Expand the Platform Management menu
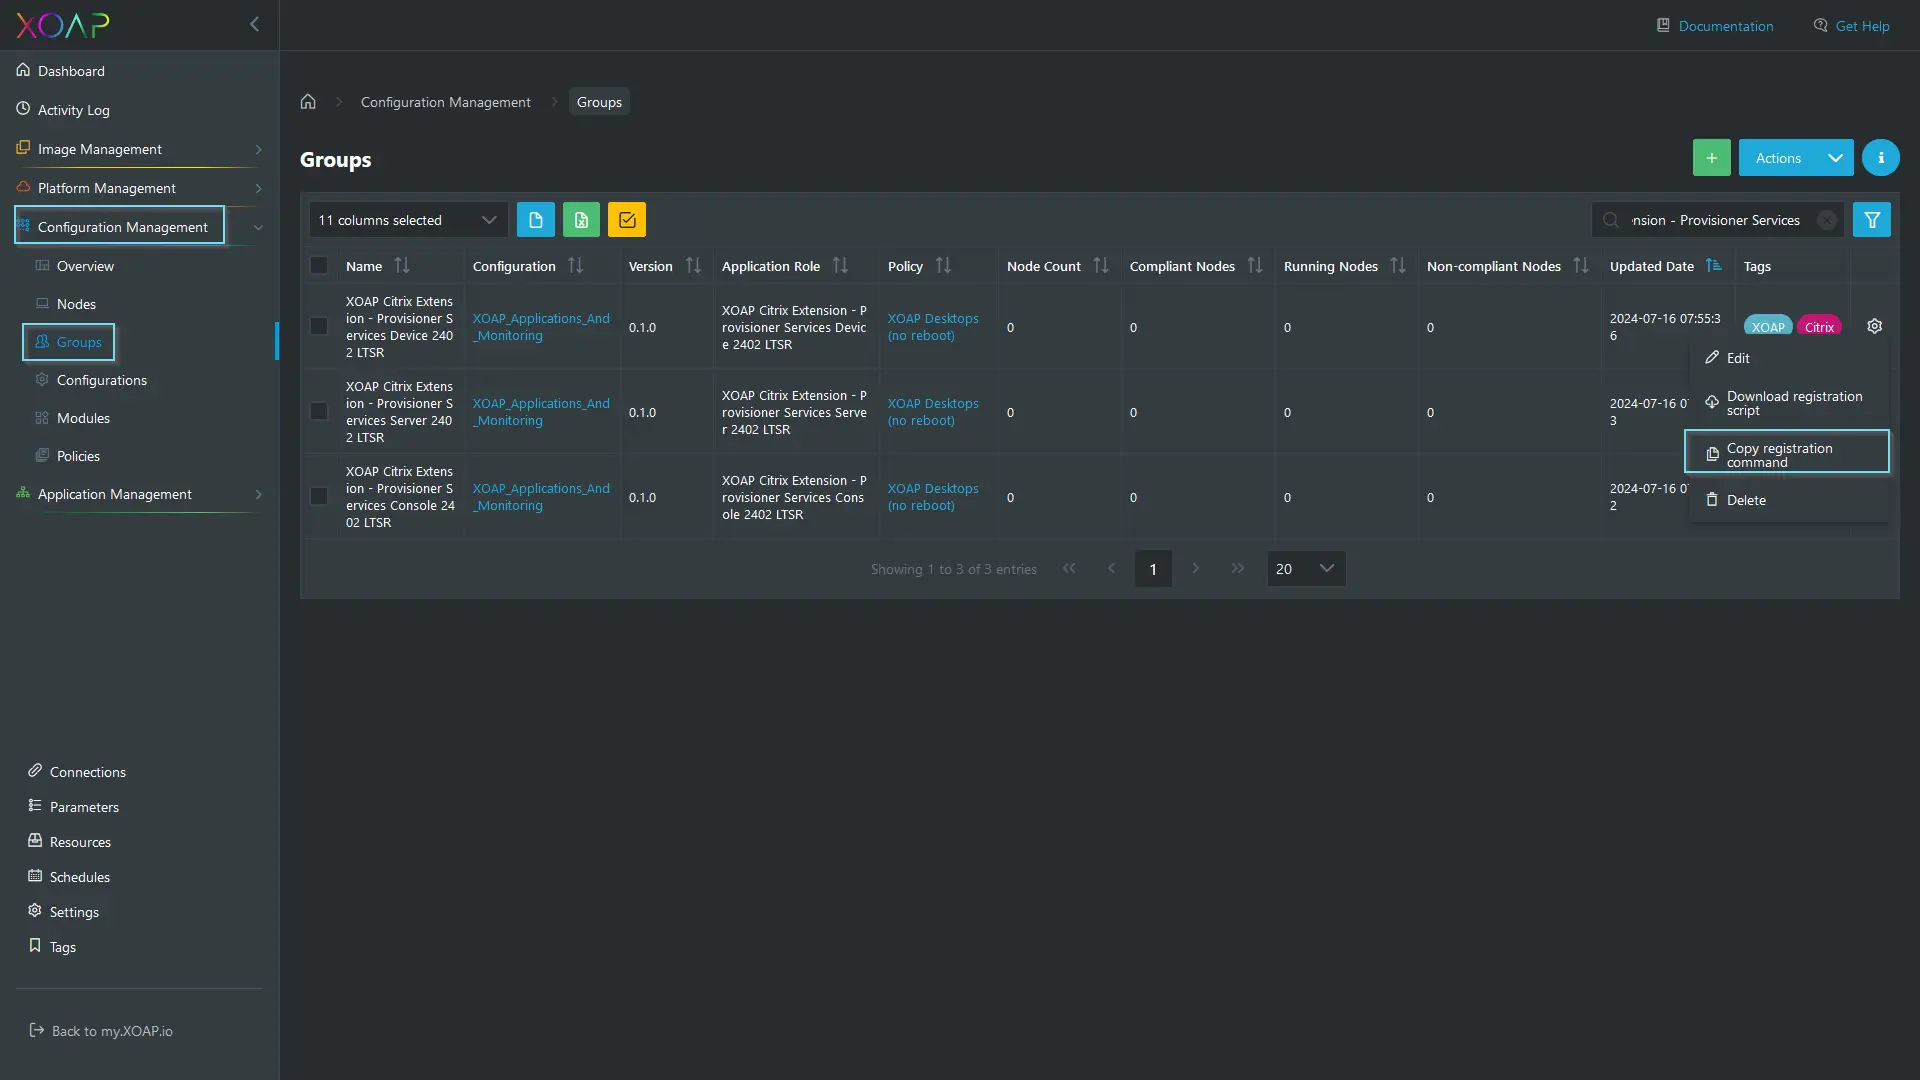Image resolution: width=1920 pixels, height=1080 pixels. [x=139, y=188]
